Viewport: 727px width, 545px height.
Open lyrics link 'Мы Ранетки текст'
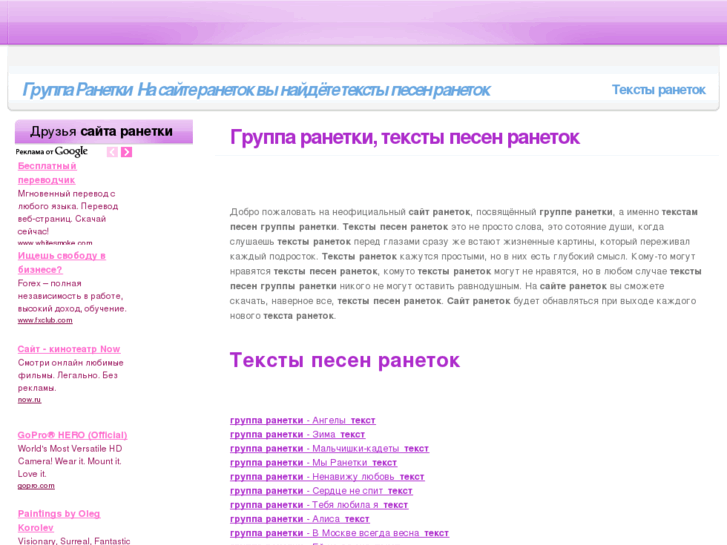[313, 462]
